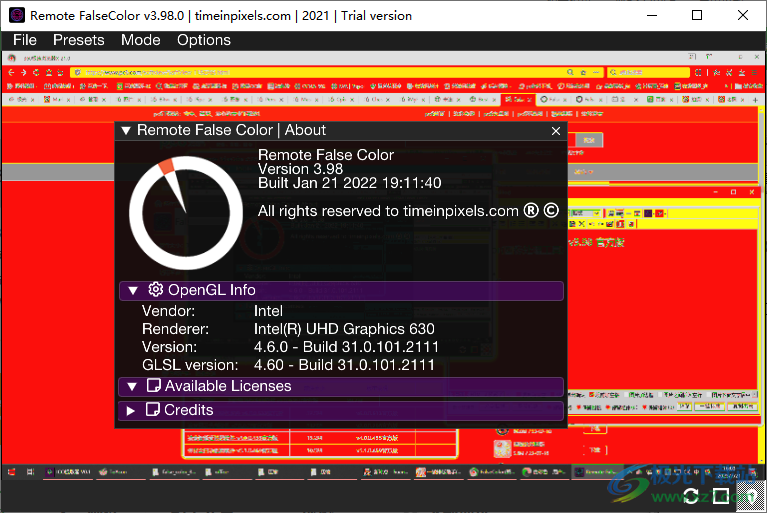Viewport: 767px width, 513px height.
Task: Click 'Intel(R) UHD Graphics 630' renderer text
Action: click(344, 329)
